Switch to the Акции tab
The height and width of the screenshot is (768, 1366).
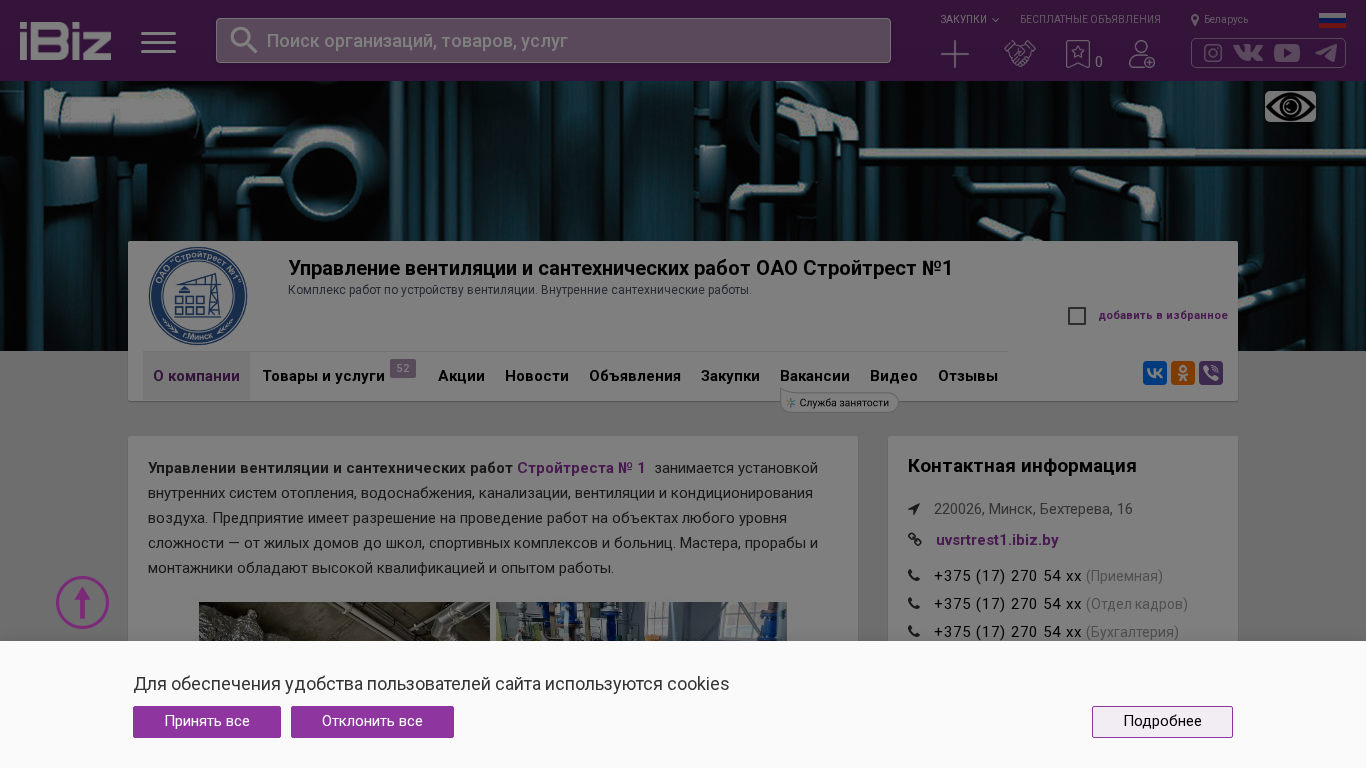point(461,376)
